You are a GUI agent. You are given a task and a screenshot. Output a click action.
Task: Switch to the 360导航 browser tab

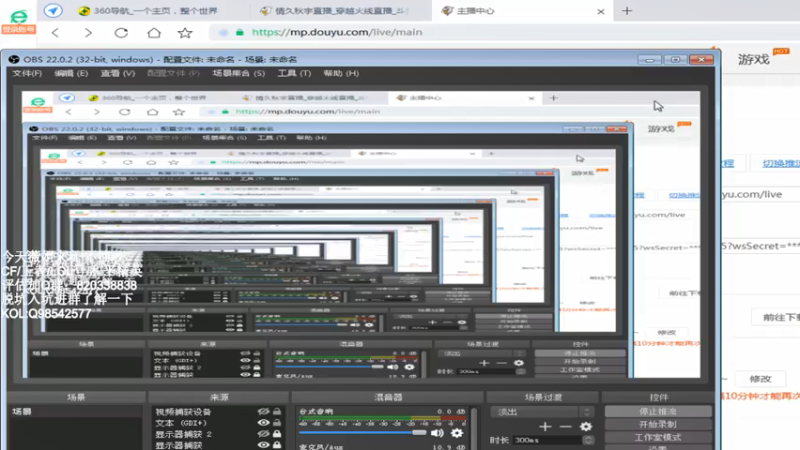pyautogui.click(x=148, y=11)
